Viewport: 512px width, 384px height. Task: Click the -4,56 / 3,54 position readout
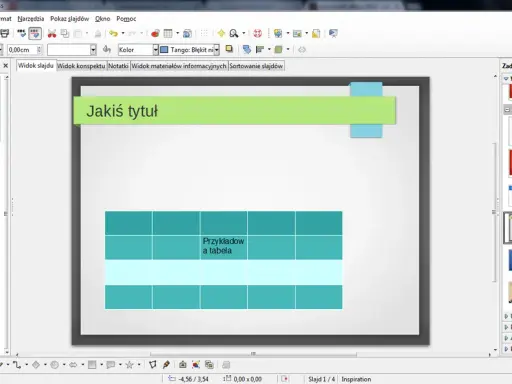(193, 379)
